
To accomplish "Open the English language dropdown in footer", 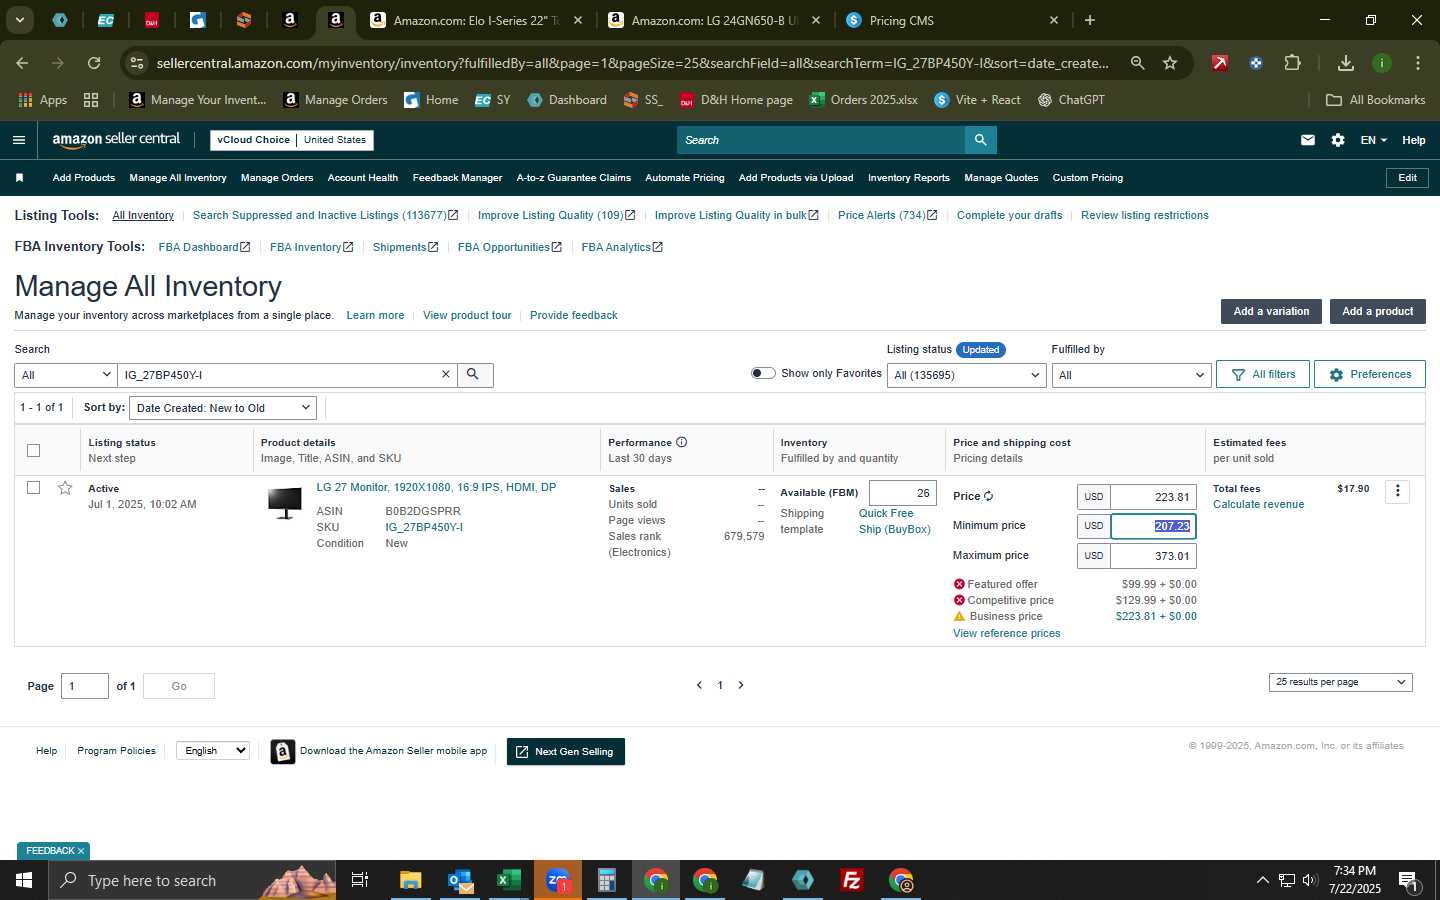I will [213, 750].
